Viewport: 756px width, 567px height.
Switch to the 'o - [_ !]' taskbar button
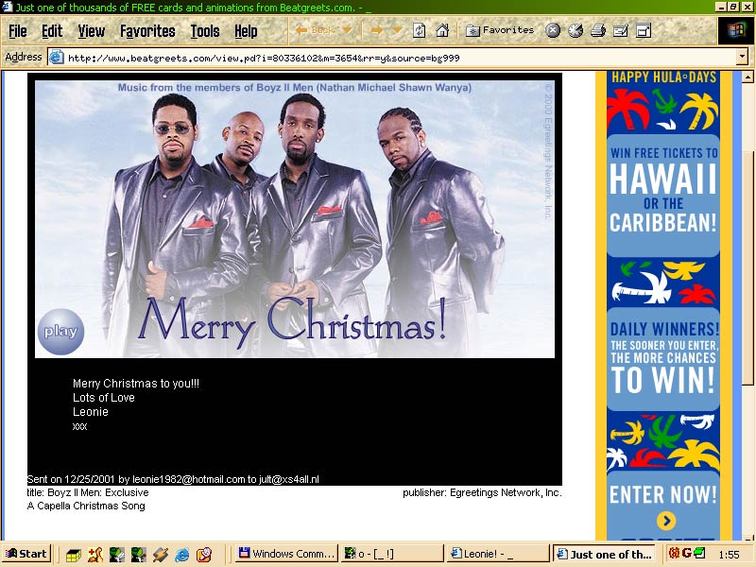[392, 554]
